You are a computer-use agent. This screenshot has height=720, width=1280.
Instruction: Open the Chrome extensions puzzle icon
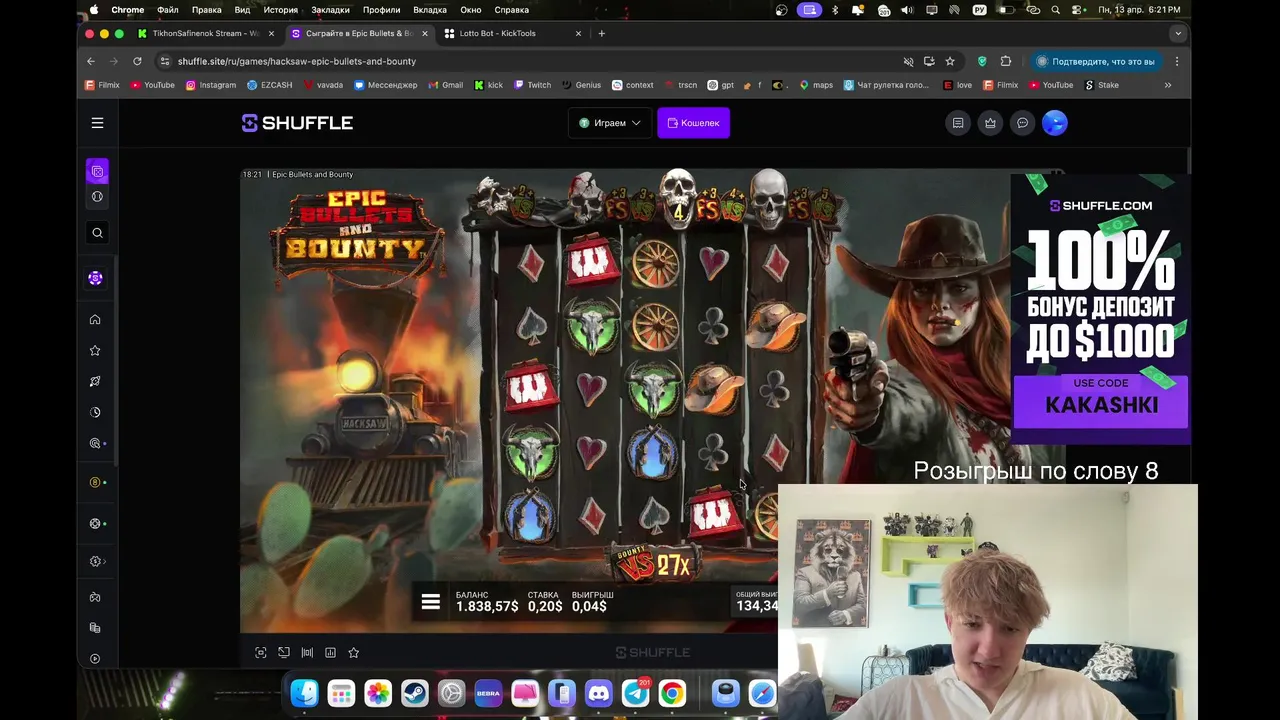pyautogui.click(x=1006, y=61)
